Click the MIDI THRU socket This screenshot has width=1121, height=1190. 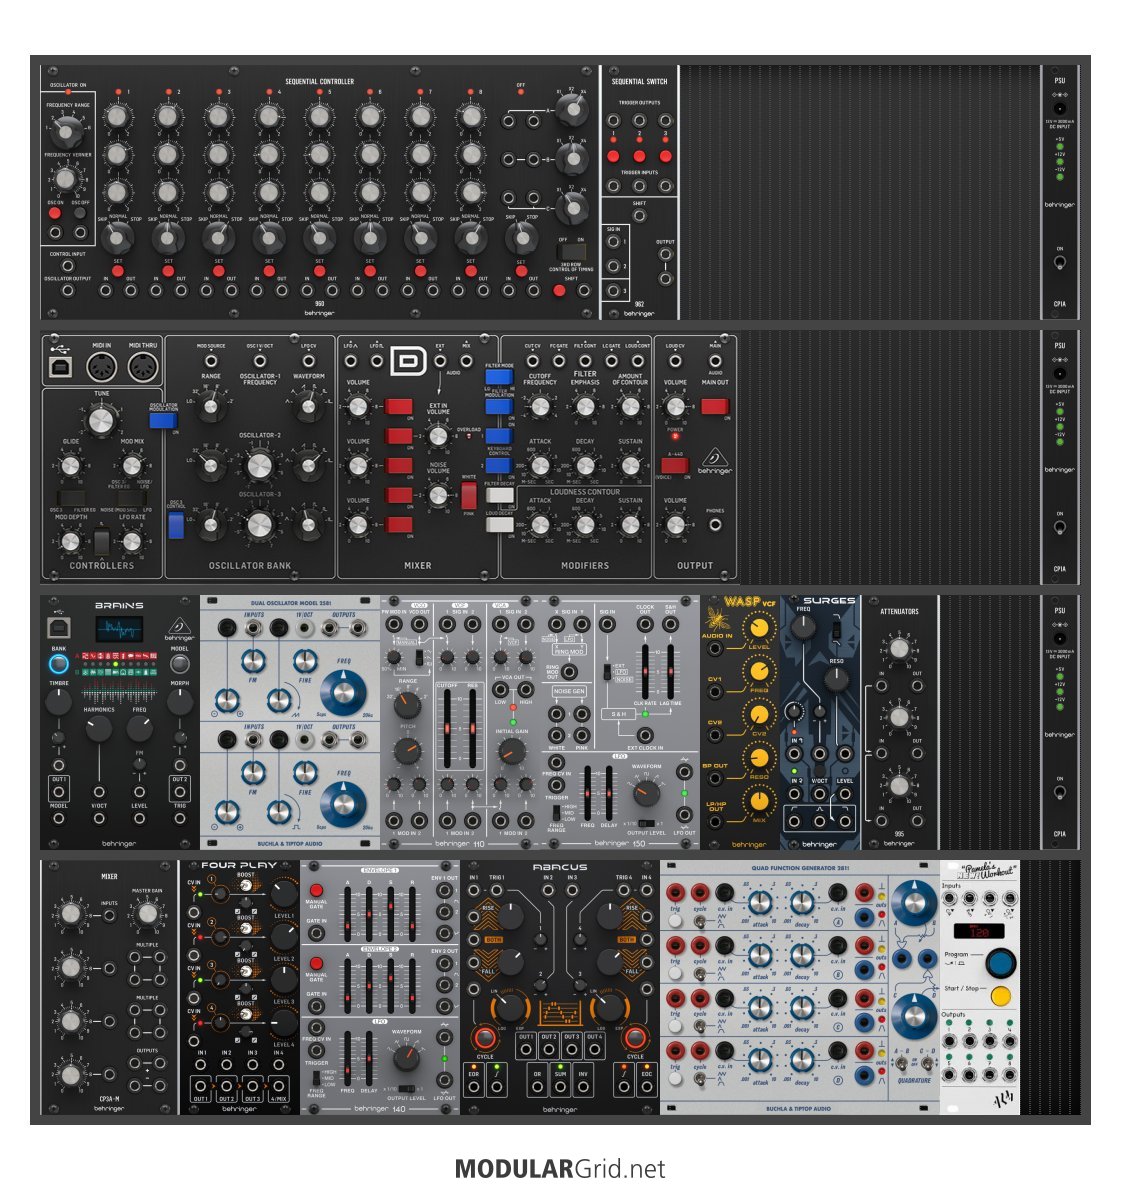point(143,368)
